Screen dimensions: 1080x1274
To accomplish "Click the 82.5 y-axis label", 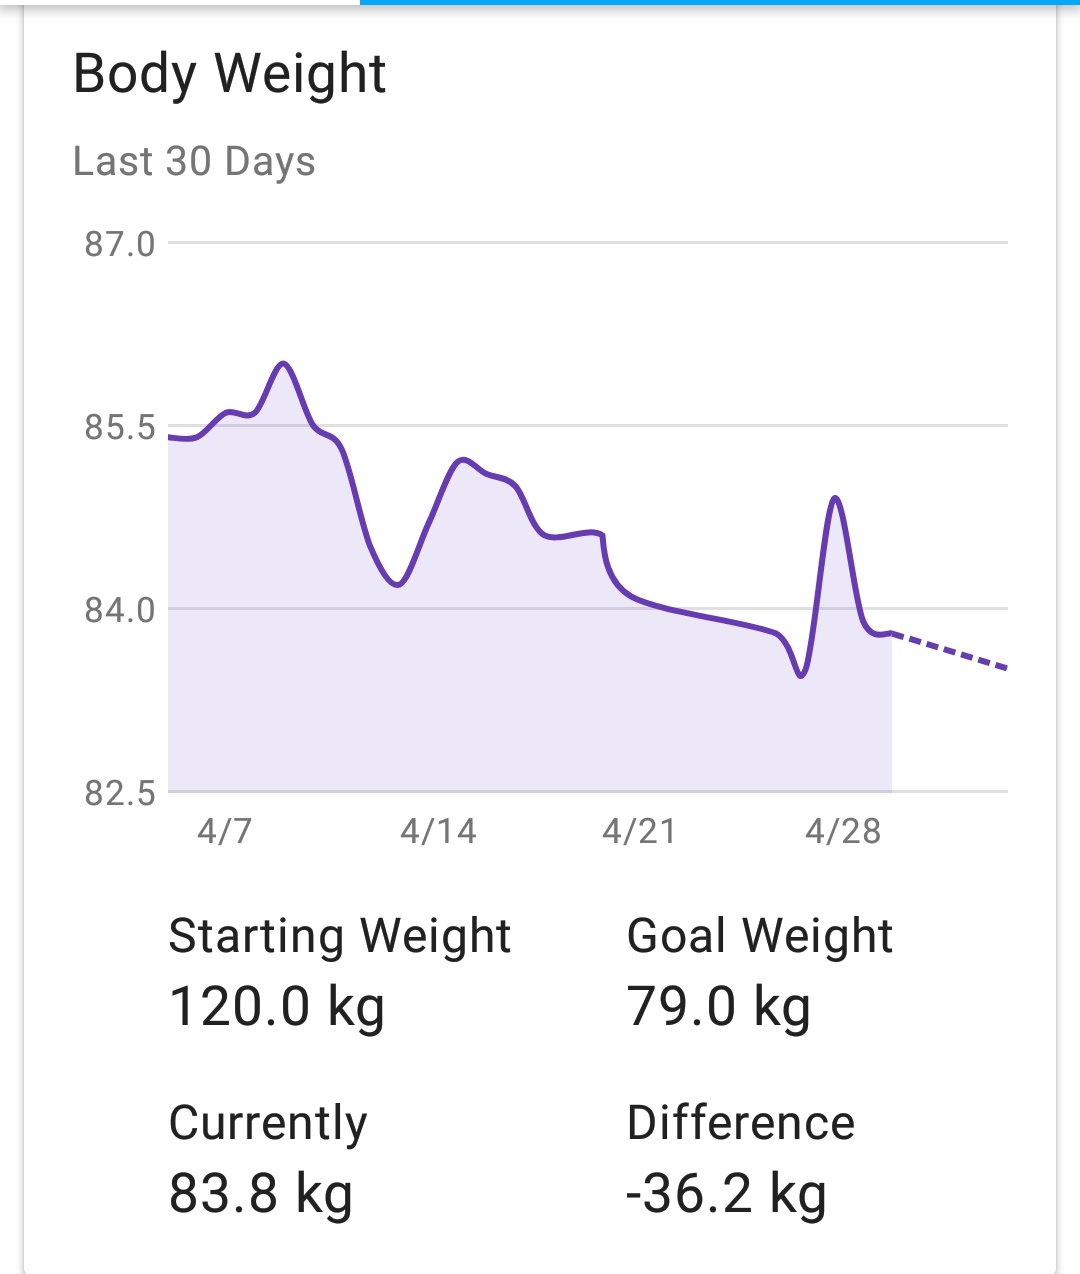I will (120, 794).
